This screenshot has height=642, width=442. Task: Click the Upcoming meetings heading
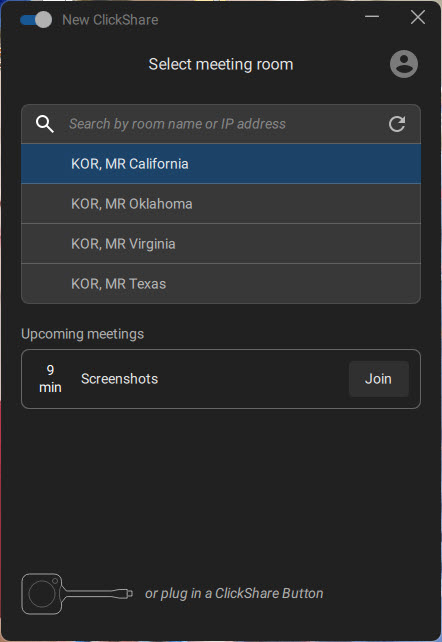pyautogui.click(x=83, y=334)
